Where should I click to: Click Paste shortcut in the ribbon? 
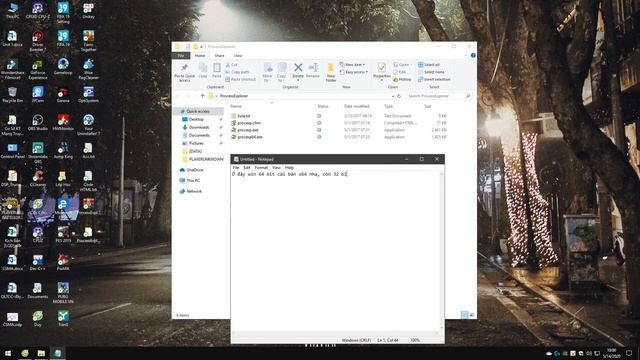[240, 80]
